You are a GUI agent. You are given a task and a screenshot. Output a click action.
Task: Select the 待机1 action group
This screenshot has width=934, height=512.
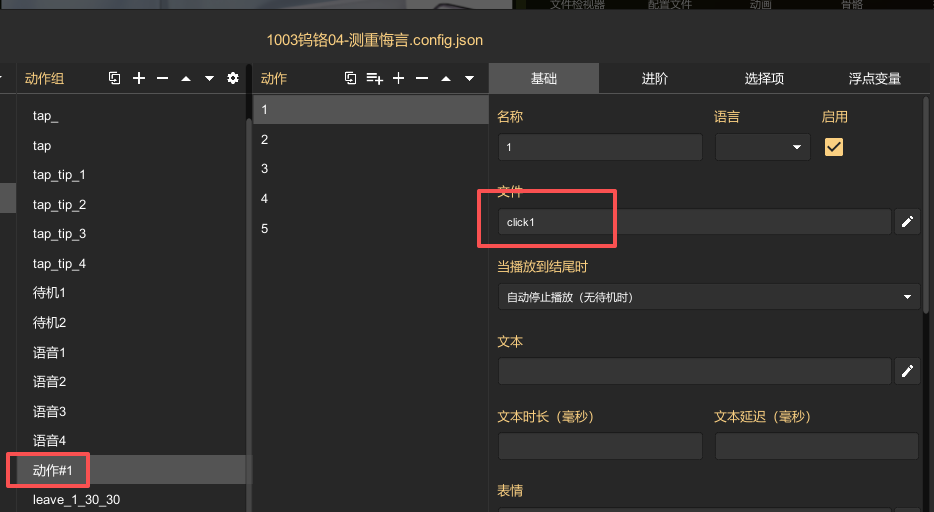[49, 293]
